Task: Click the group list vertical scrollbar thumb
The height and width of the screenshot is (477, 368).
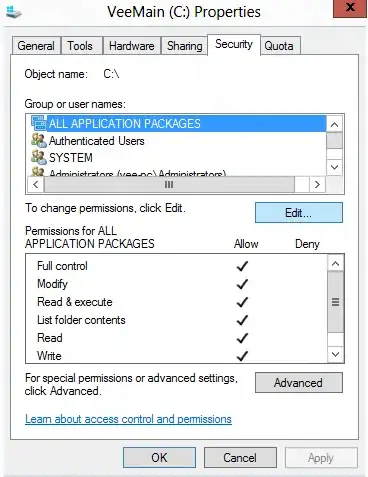Action: click(x=334, y=140)
